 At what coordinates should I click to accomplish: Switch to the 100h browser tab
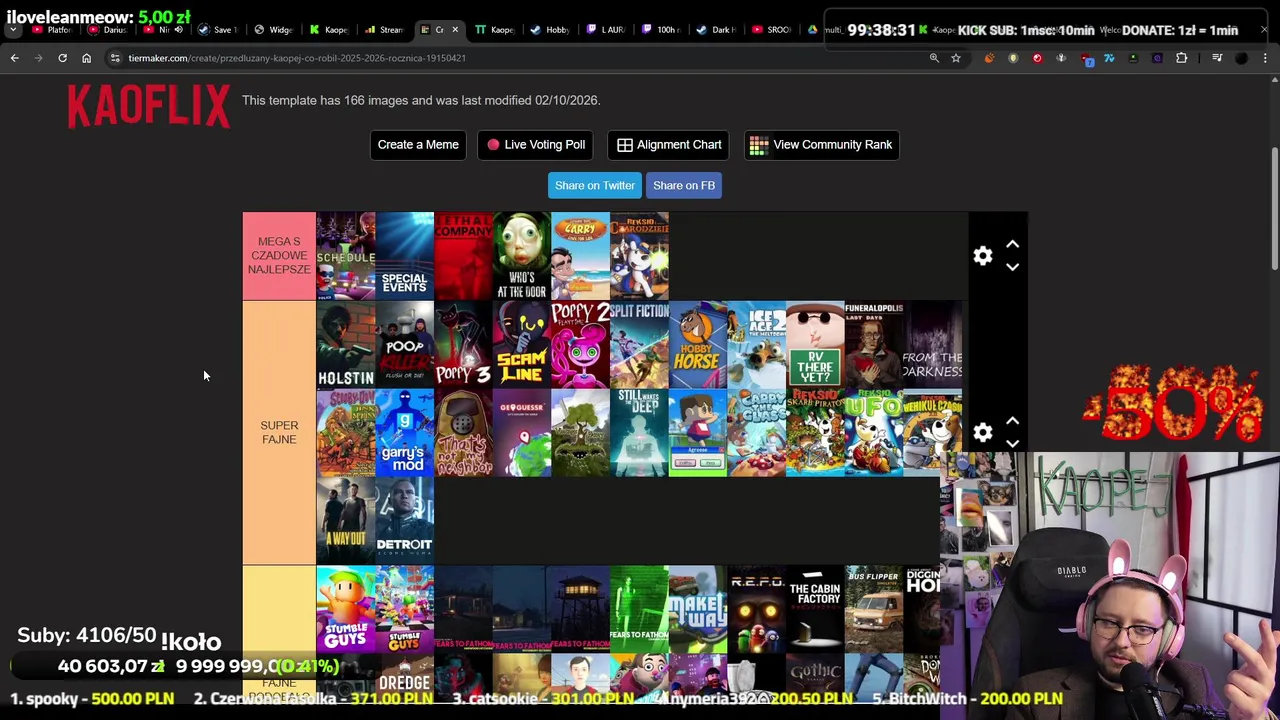659,29
